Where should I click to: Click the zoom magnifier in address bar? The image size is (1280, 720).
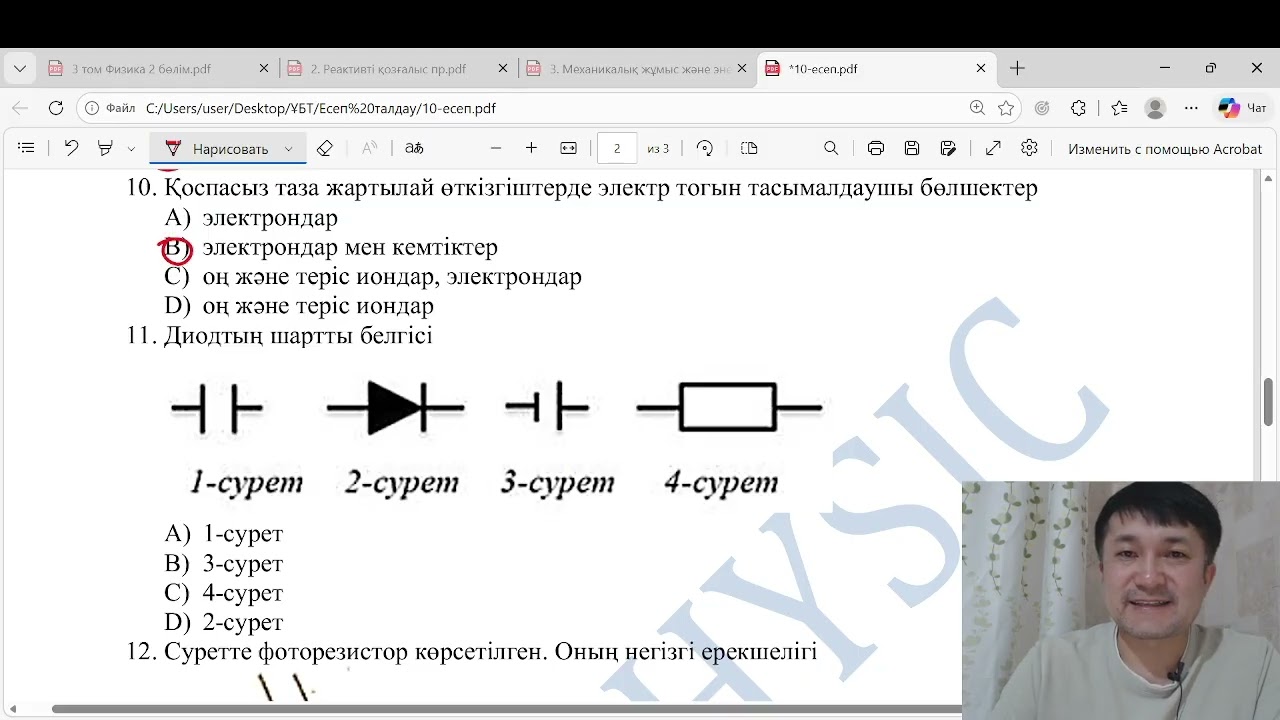(977, 108)
